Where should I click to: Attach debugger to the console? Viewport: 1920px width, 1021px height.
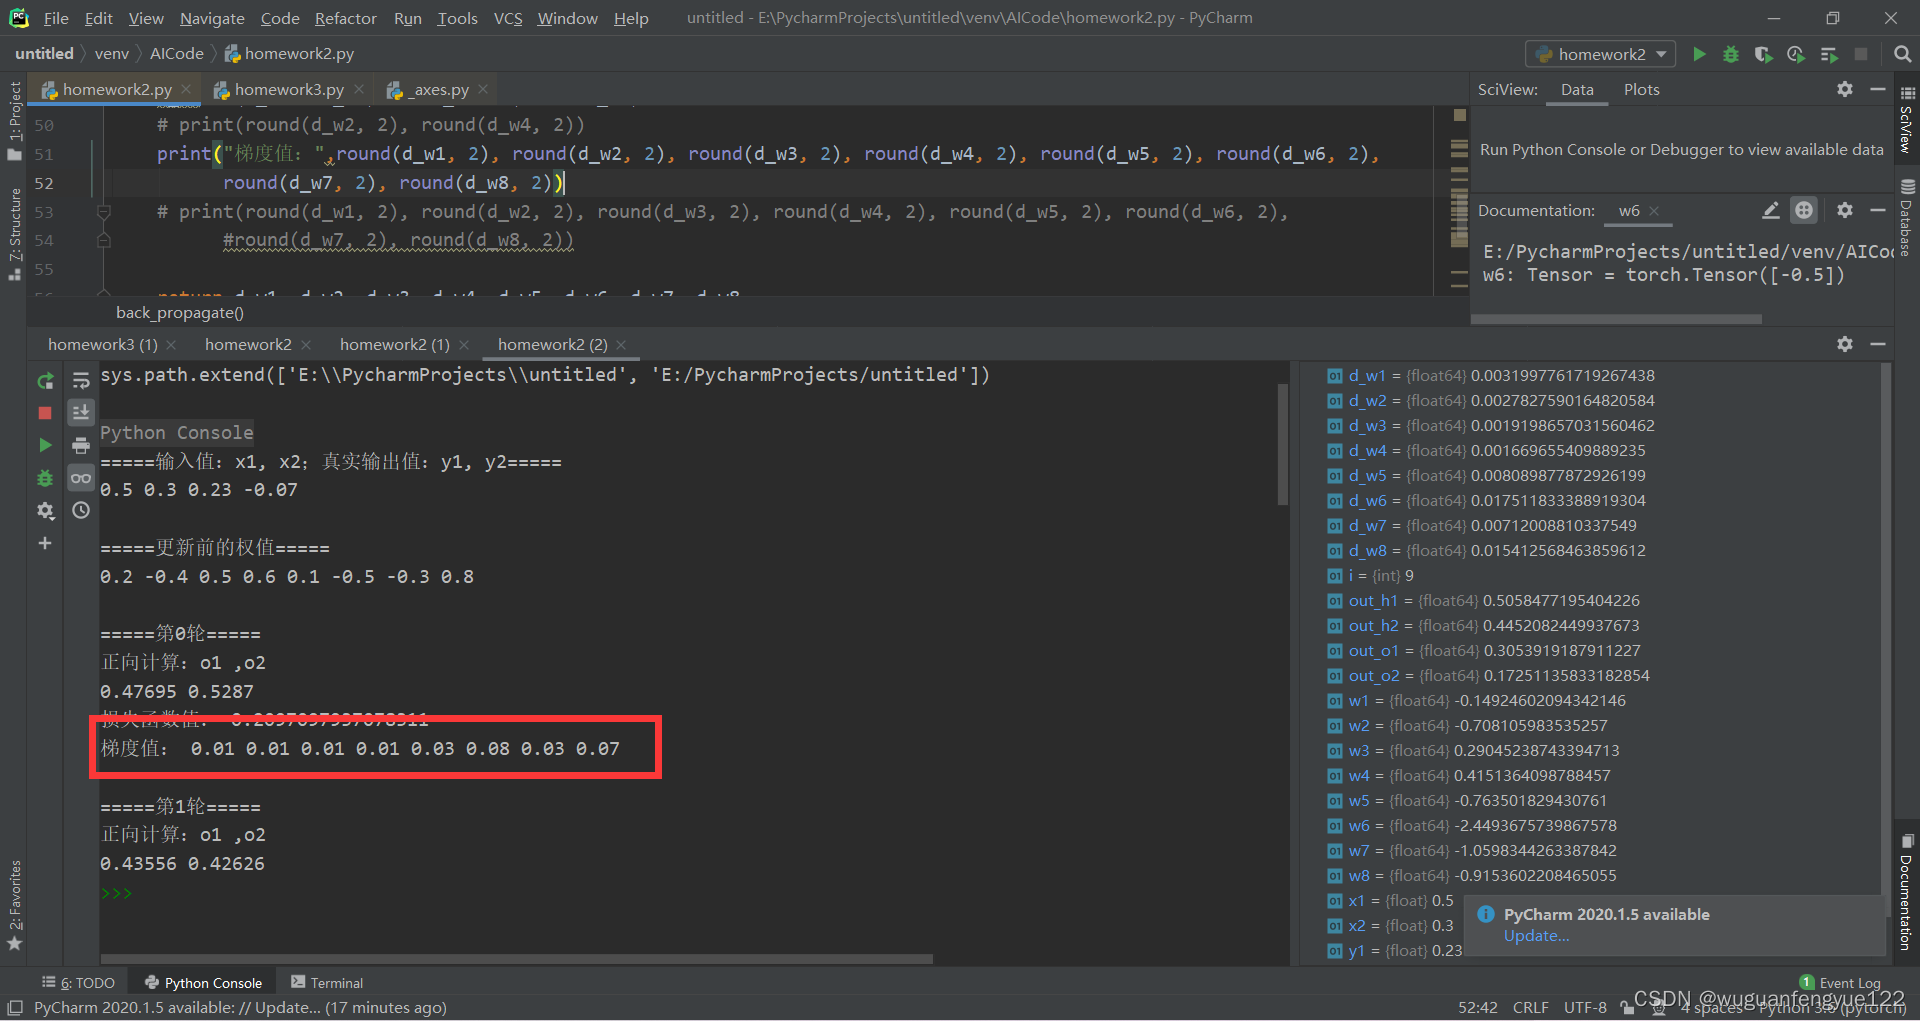coord(45,478)
